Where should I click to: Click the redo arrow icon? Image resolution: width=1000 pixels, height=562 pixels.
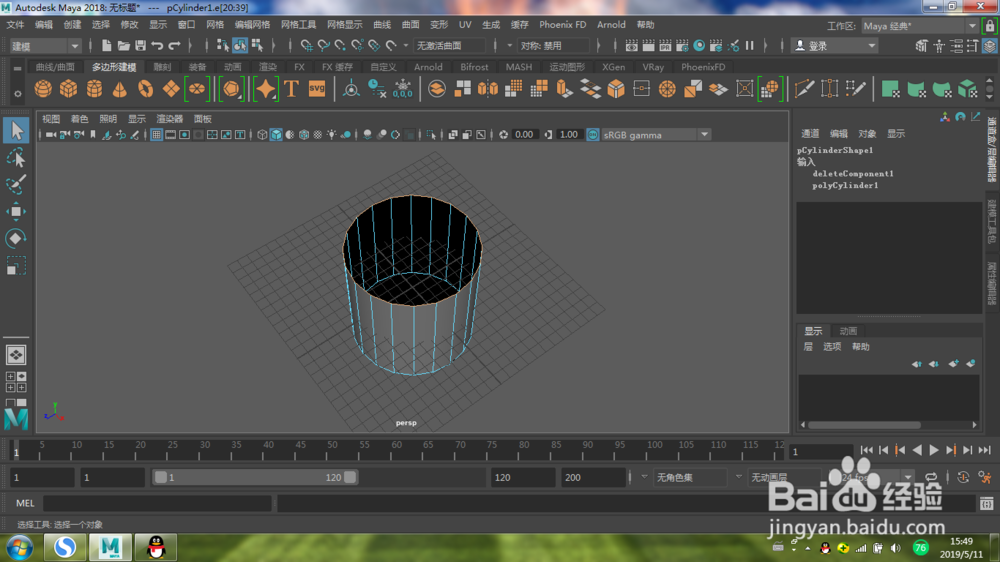point(174,45)
